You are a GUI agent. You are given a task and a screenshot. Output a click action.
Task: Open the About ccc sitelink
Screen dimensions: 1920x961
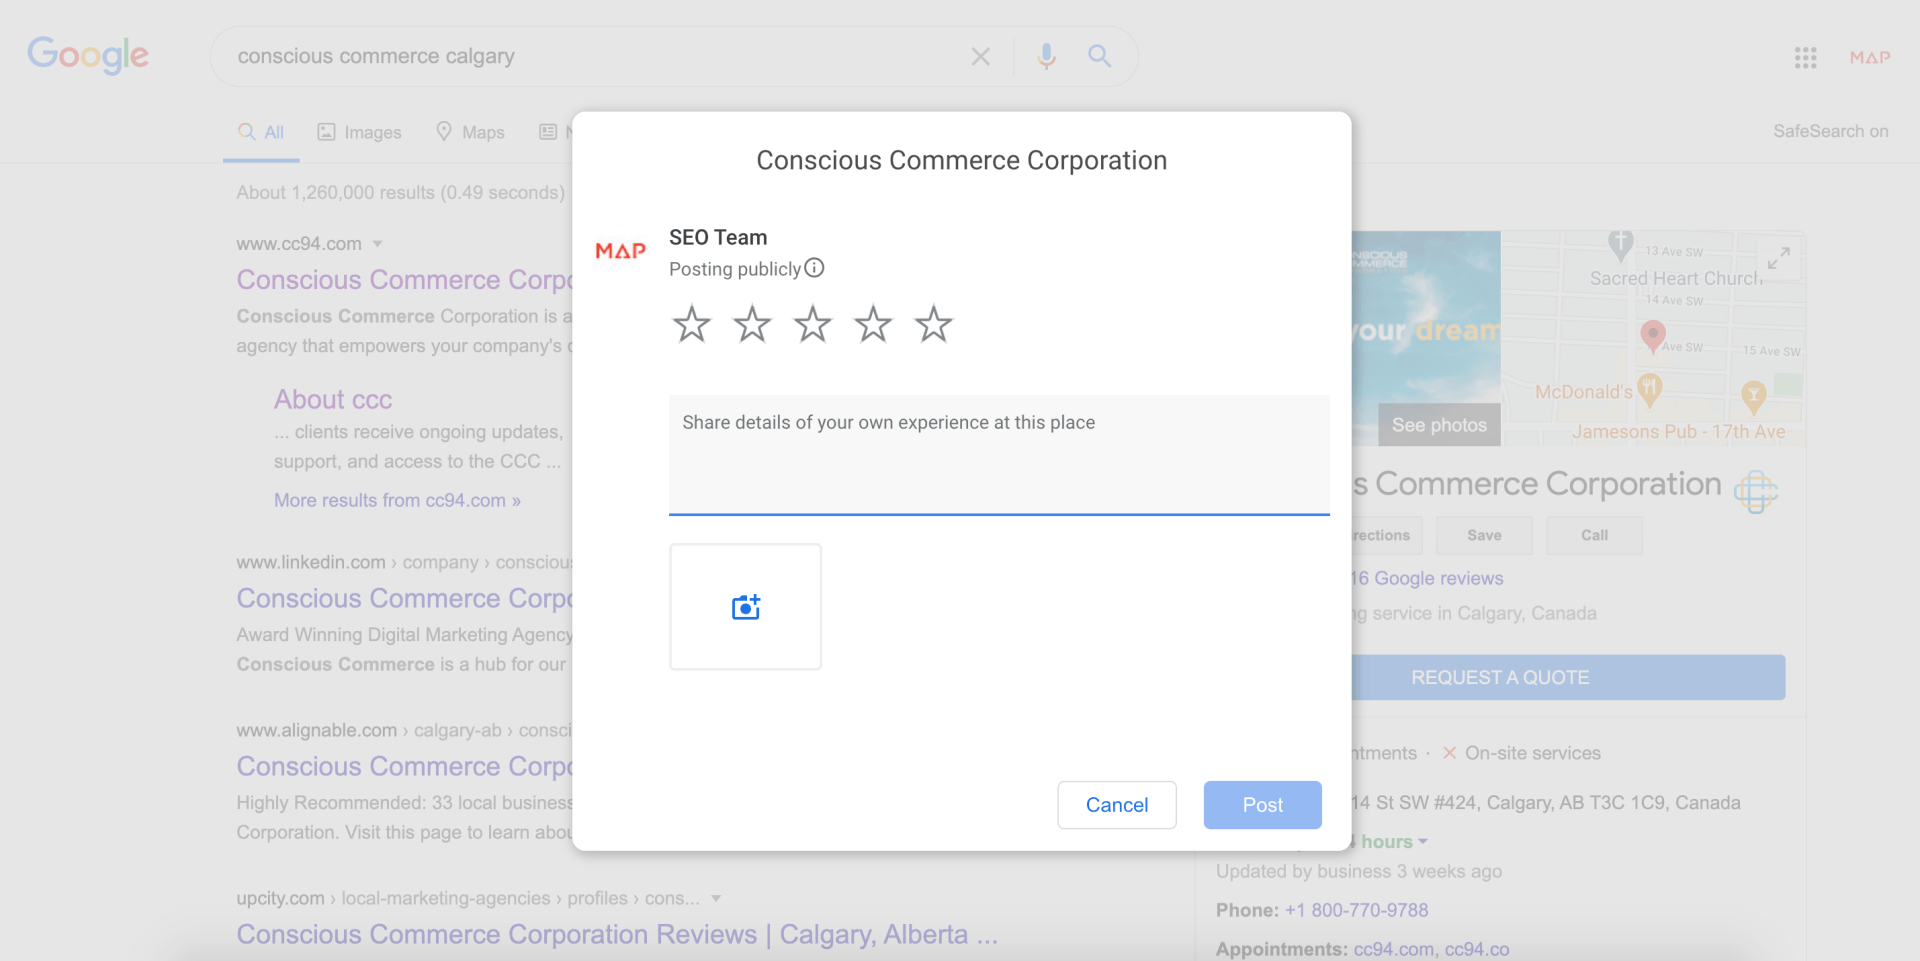click(x=333, y=399)
